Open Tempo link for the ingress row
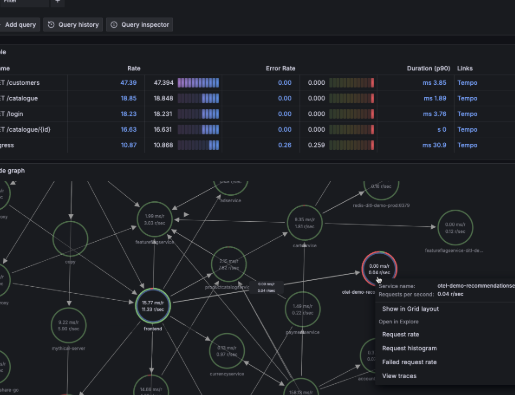 (467, 145)
